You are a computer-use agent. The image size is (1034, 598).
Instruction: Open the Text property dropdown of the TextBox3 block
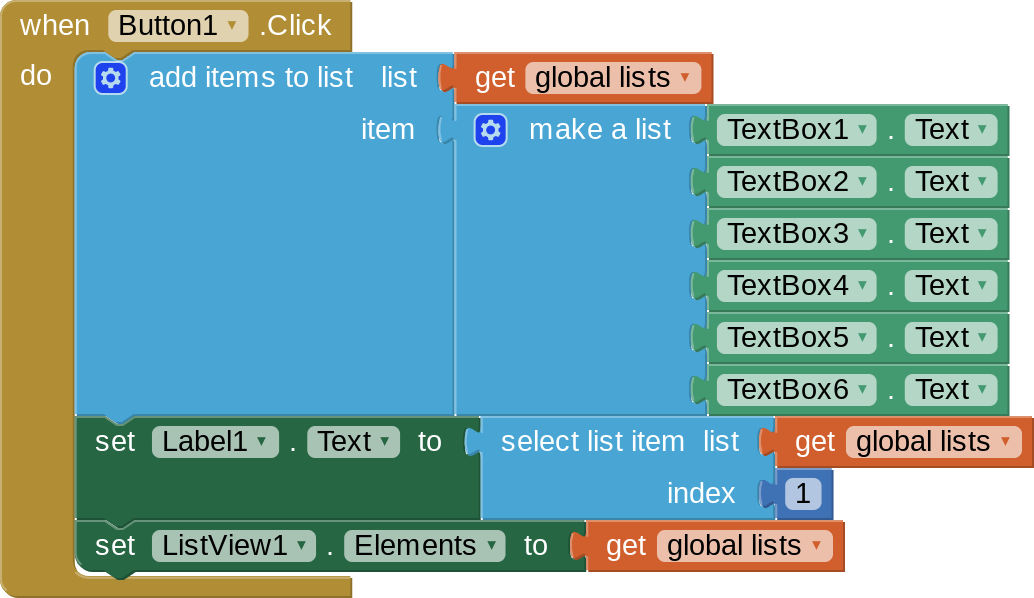tap(951, 234)
